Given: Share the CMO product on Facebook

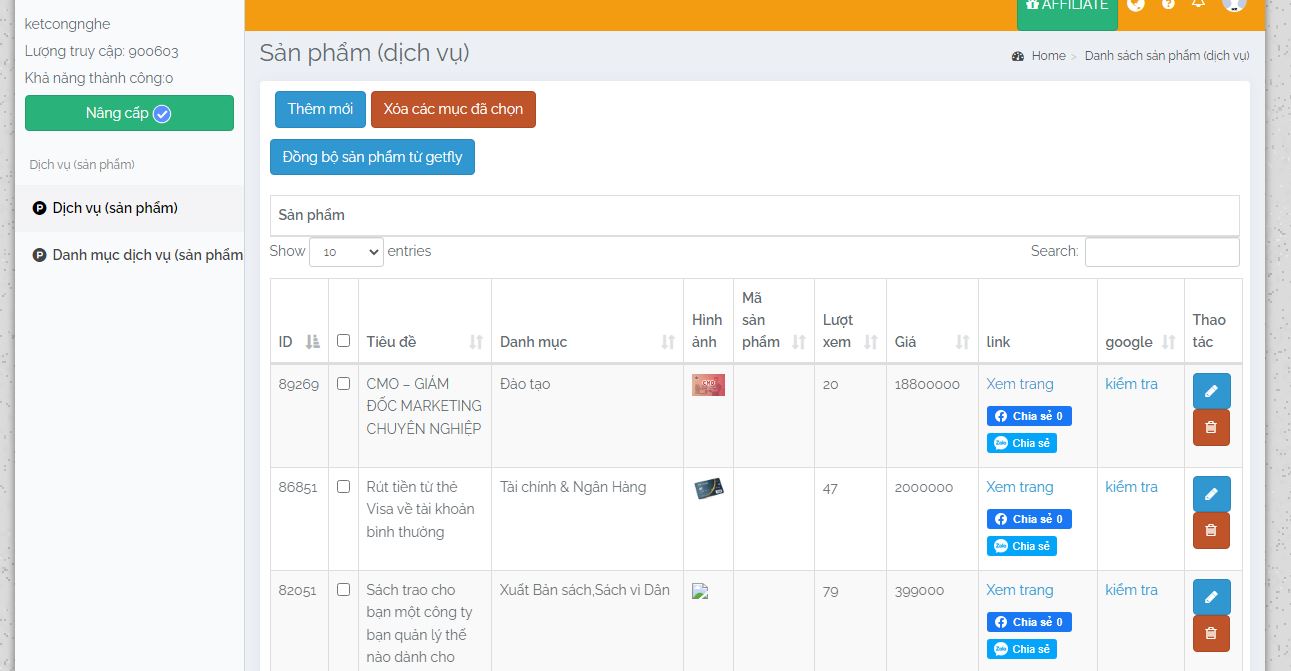Looking at the screenshot, I should pos(1029,416).
